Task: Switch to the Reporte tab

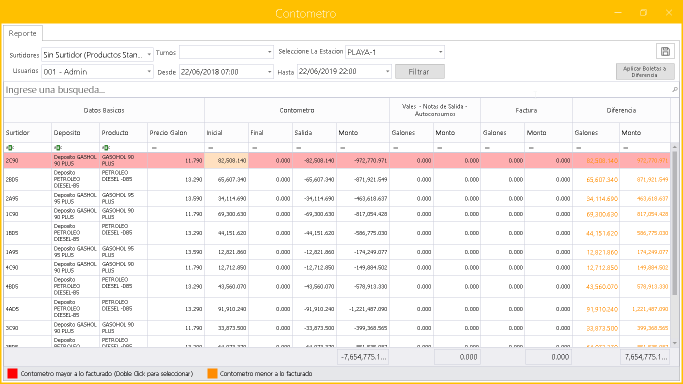Action: (x=23, y=34)
